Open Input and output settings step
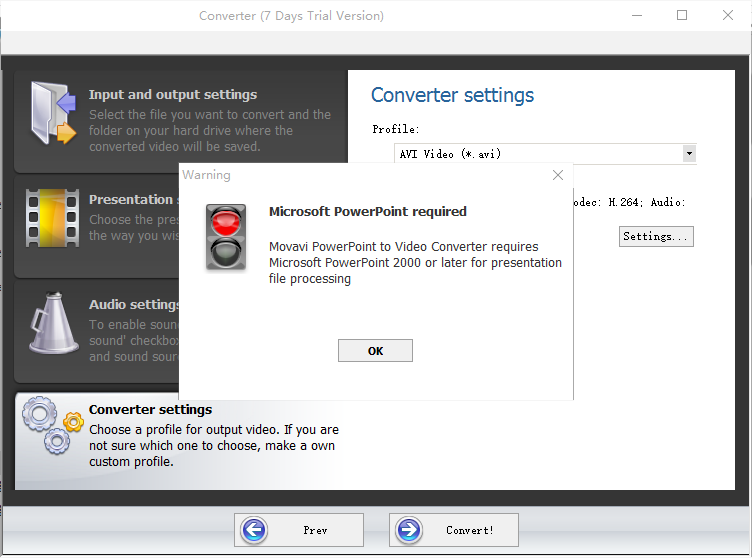Screen dimensions: 752x558 (x=181, y=121)
